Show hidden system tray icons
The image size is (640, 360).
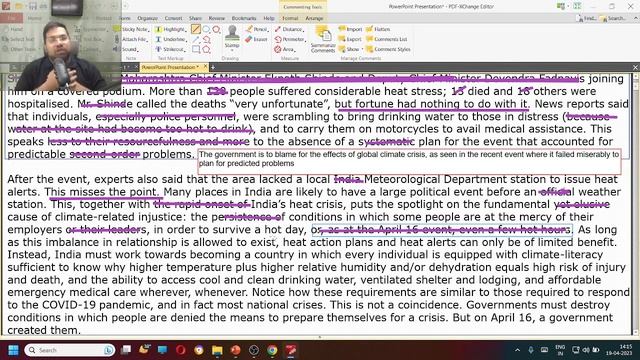pos(517,350)
